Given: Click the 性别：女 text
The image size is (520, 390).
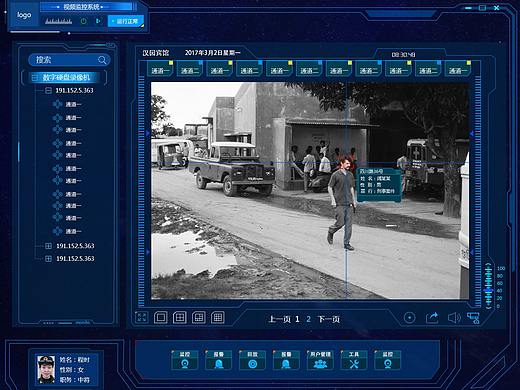Looking at the screenshot, I should [x=71, y=370].
